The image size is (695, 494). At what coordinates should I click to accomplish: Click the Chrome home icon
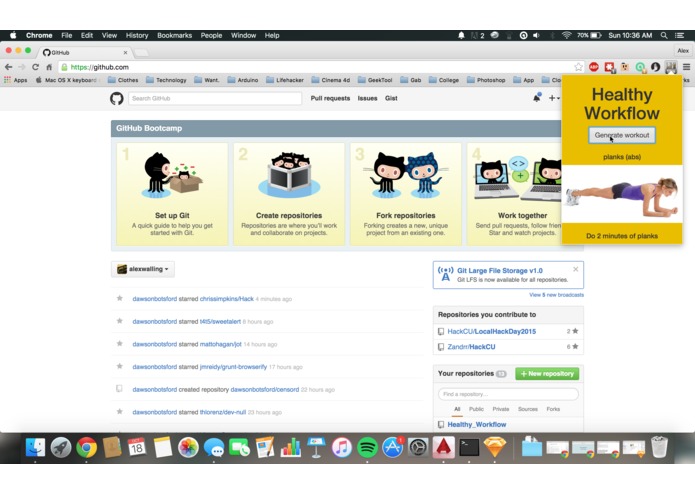coord(49,67)
